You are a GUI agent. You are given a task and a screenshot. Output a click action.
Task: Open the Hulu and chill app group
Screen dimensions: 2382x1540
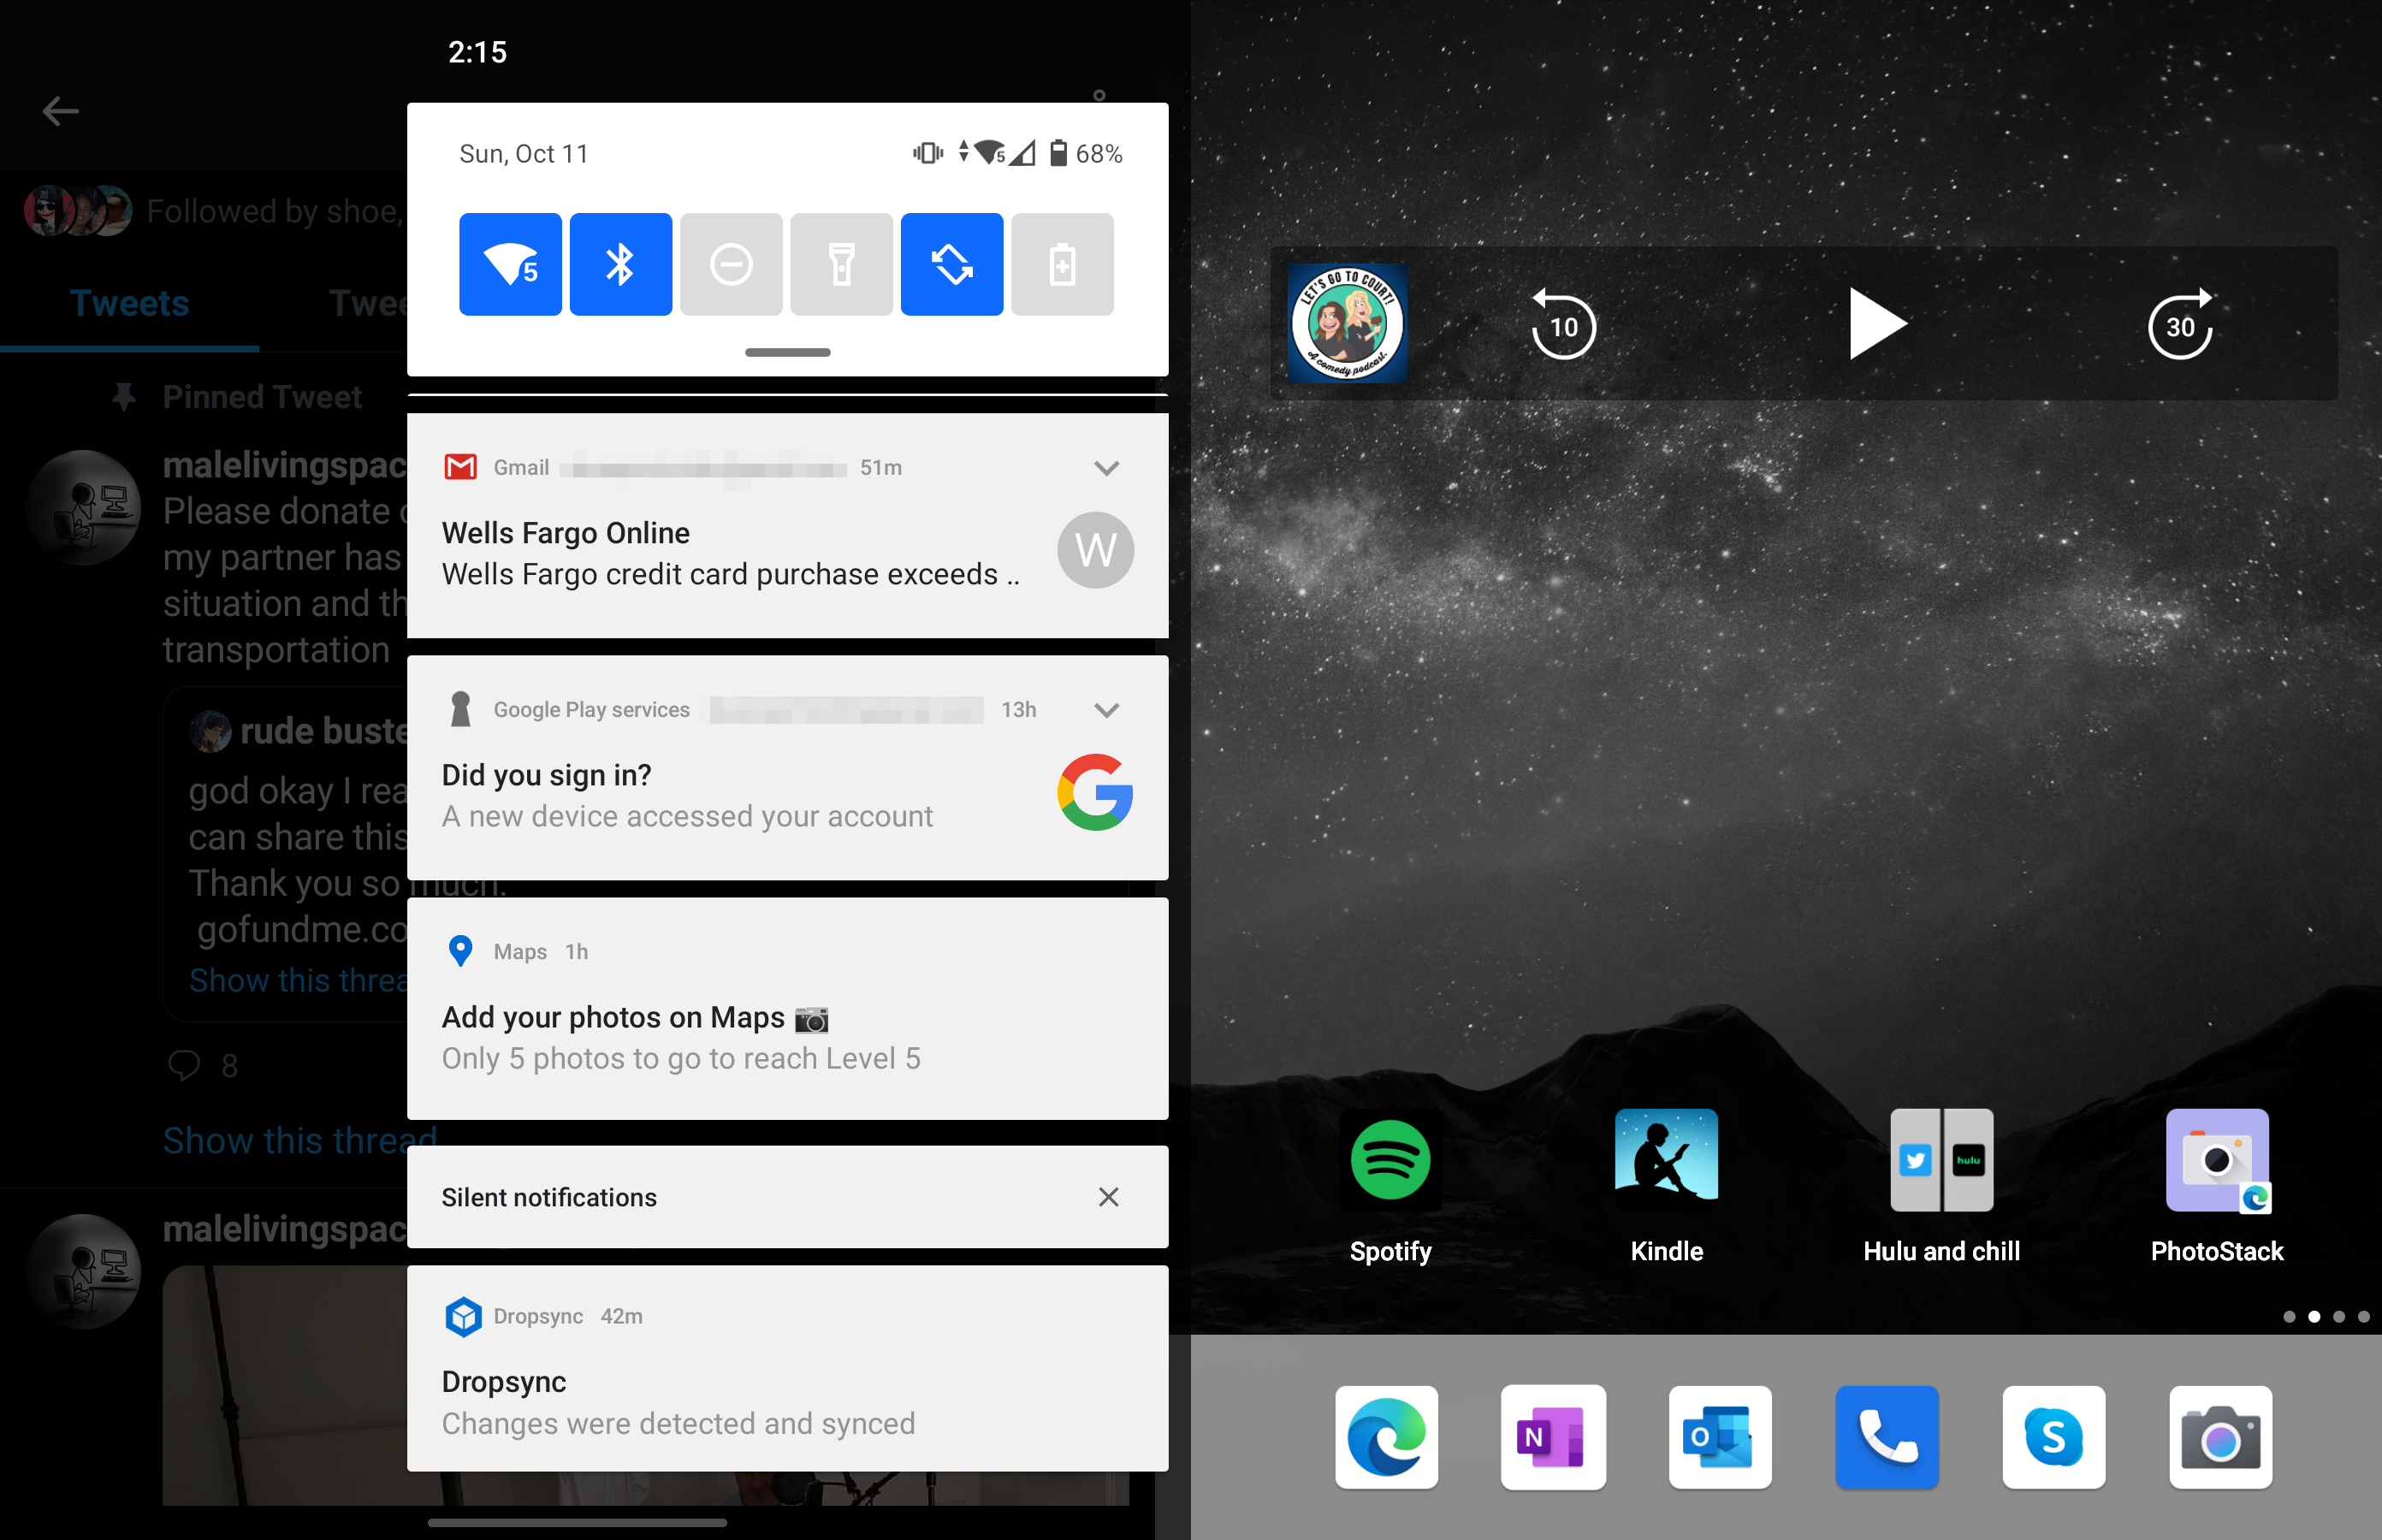click(1941, 1160)
